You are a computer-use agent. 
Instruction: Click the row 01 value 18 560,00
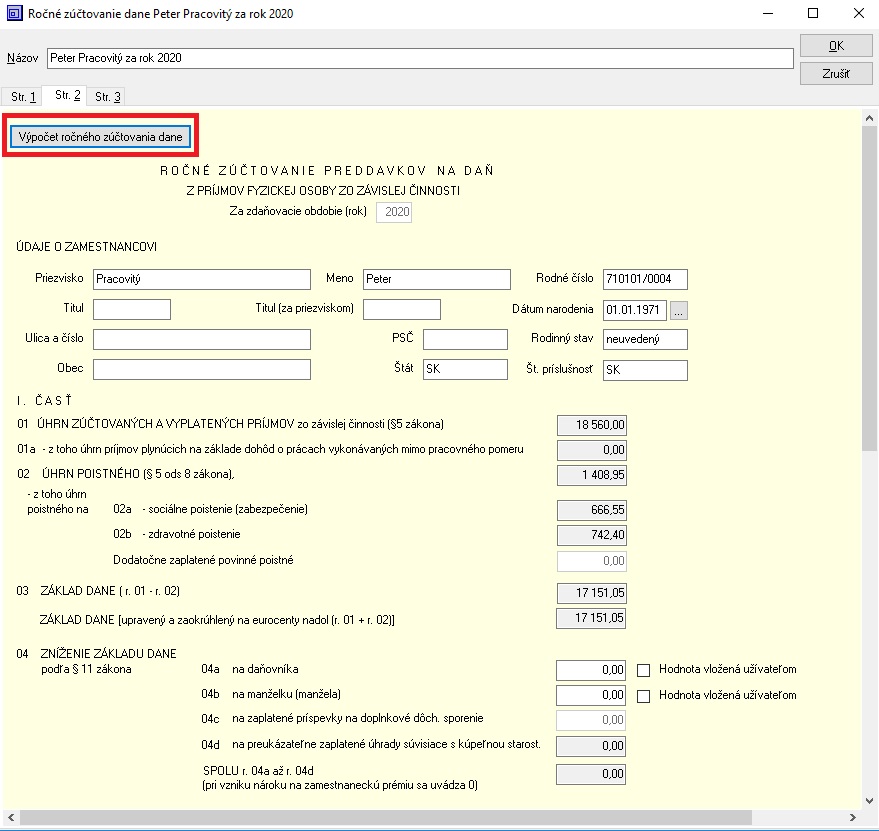[591, 425]
